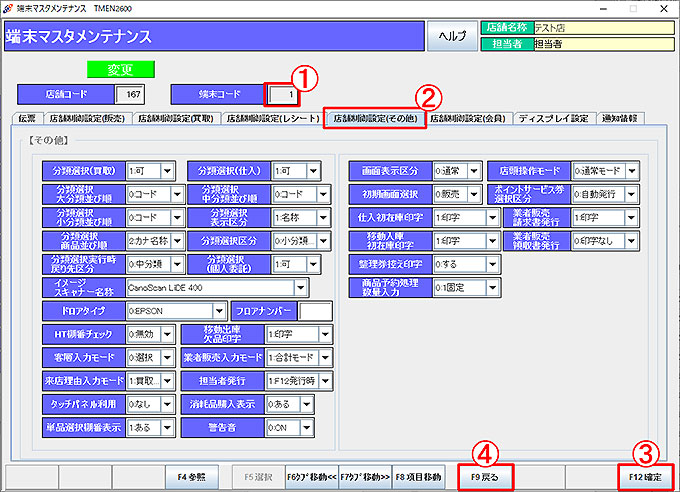Expand 分類選択 小分類並び順 dropdown
The width and height of the screenshot is (680, 492).
(x=177, y=218)
